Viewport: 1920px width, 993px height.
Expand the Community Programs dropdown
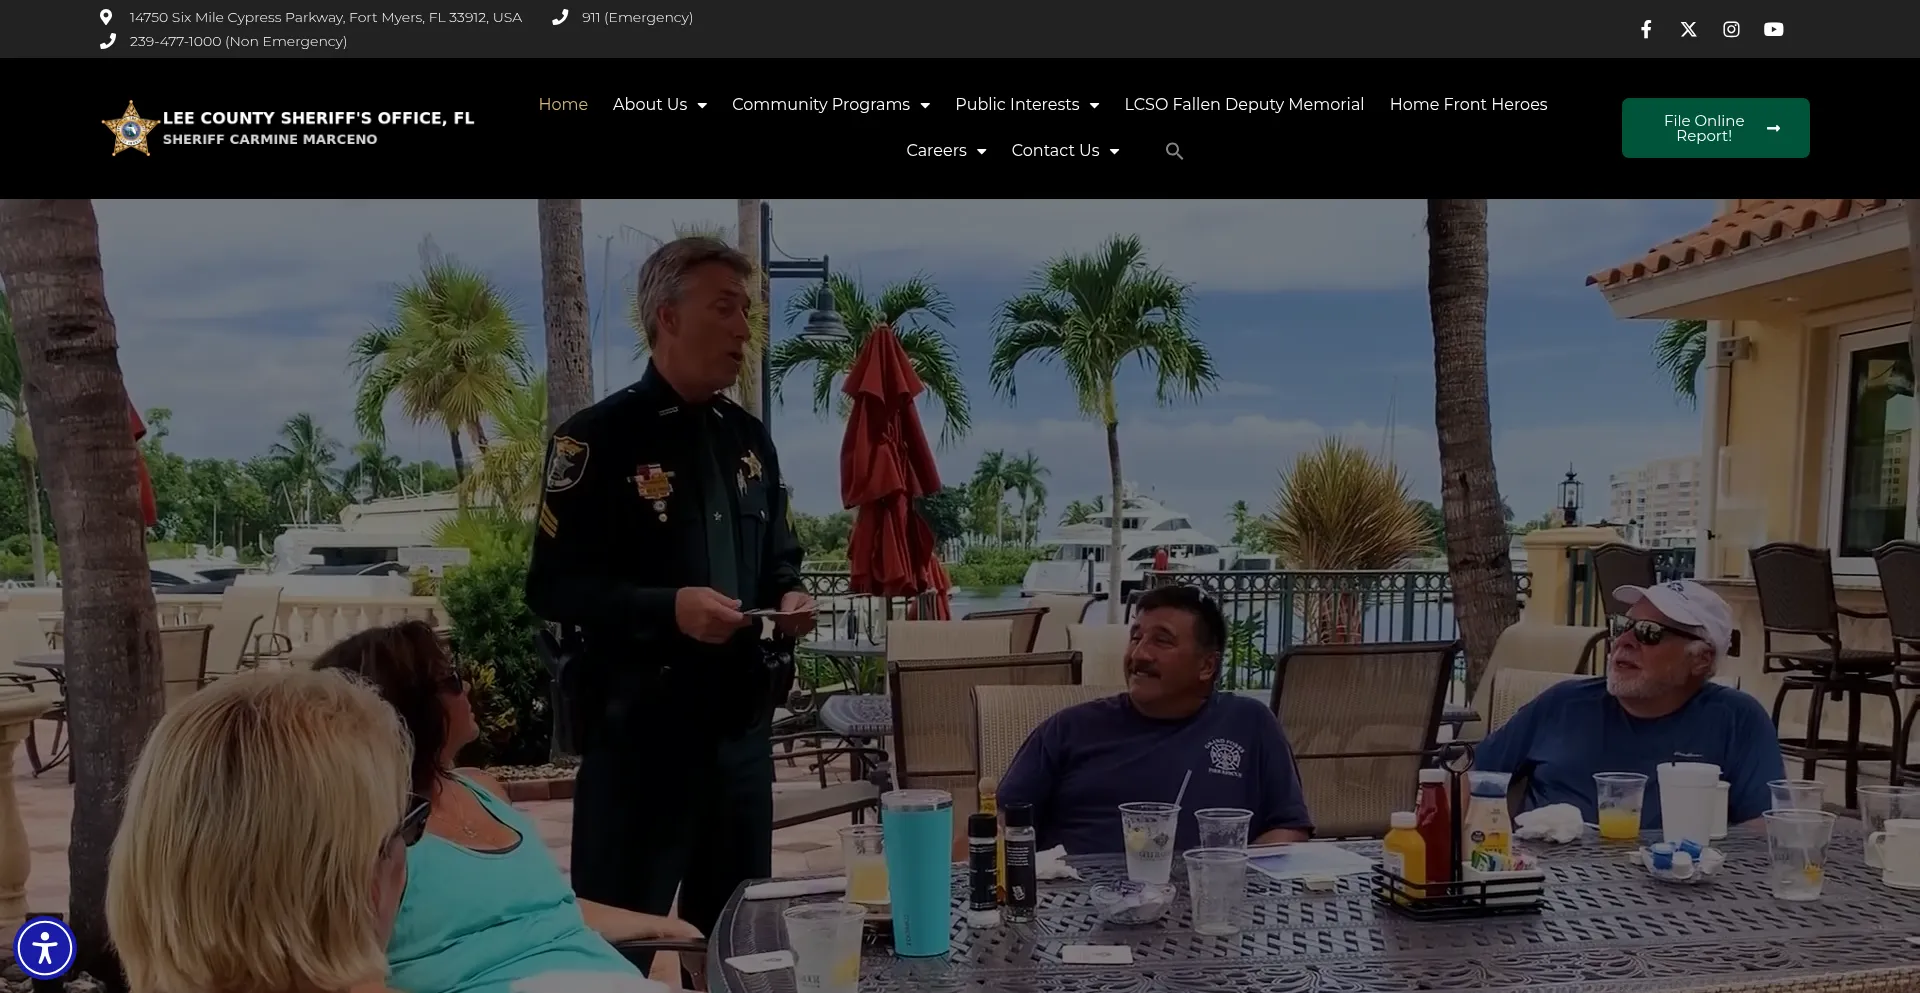(x=830, y=105)
